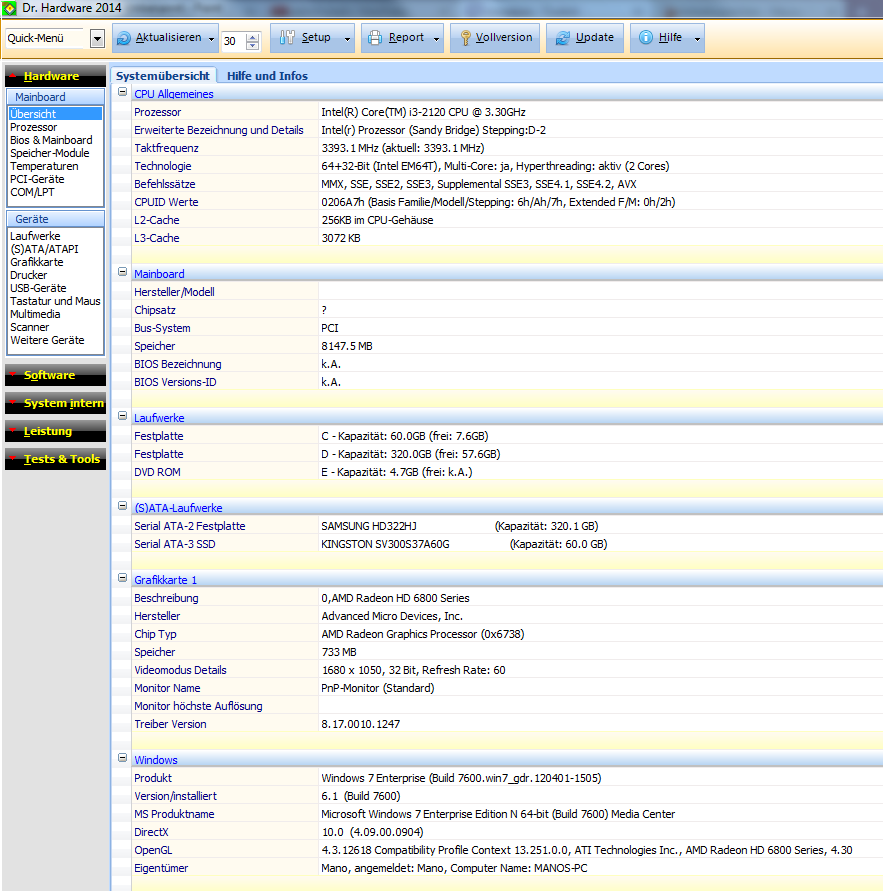Select Grafikkarte in the Geräte list
This screenshot has height=891, width=883.
37,262
